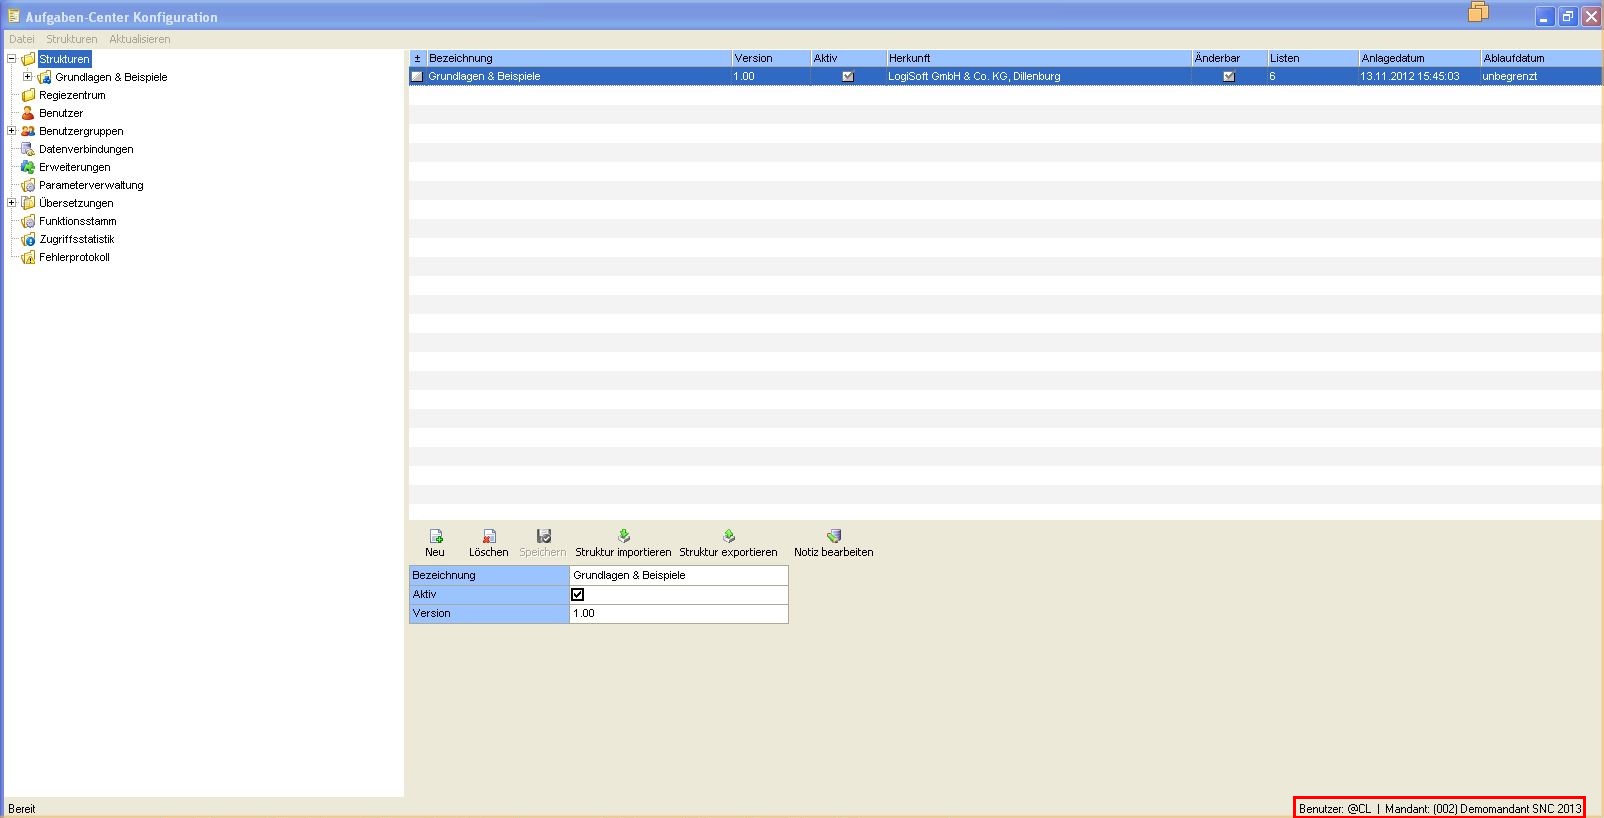Click the 13.11.2012 15:45:03 date cell
This screenshot has height=818, width=1604.
(x=1419, y=76)
